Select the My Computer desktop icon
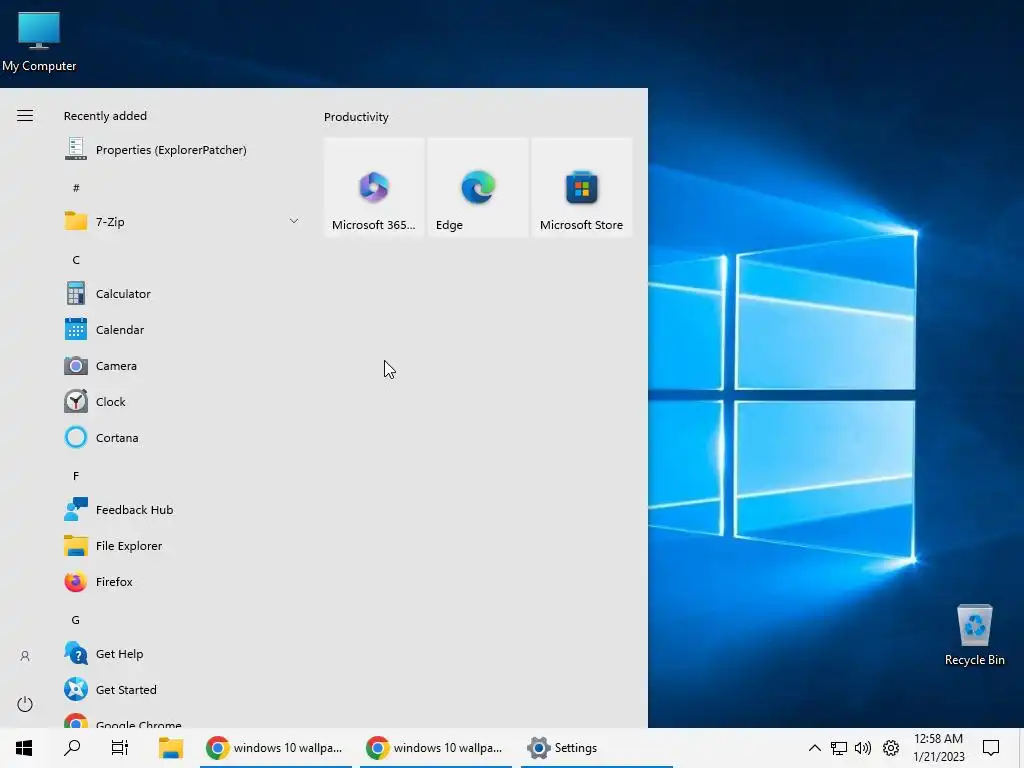 click(39, 42)
